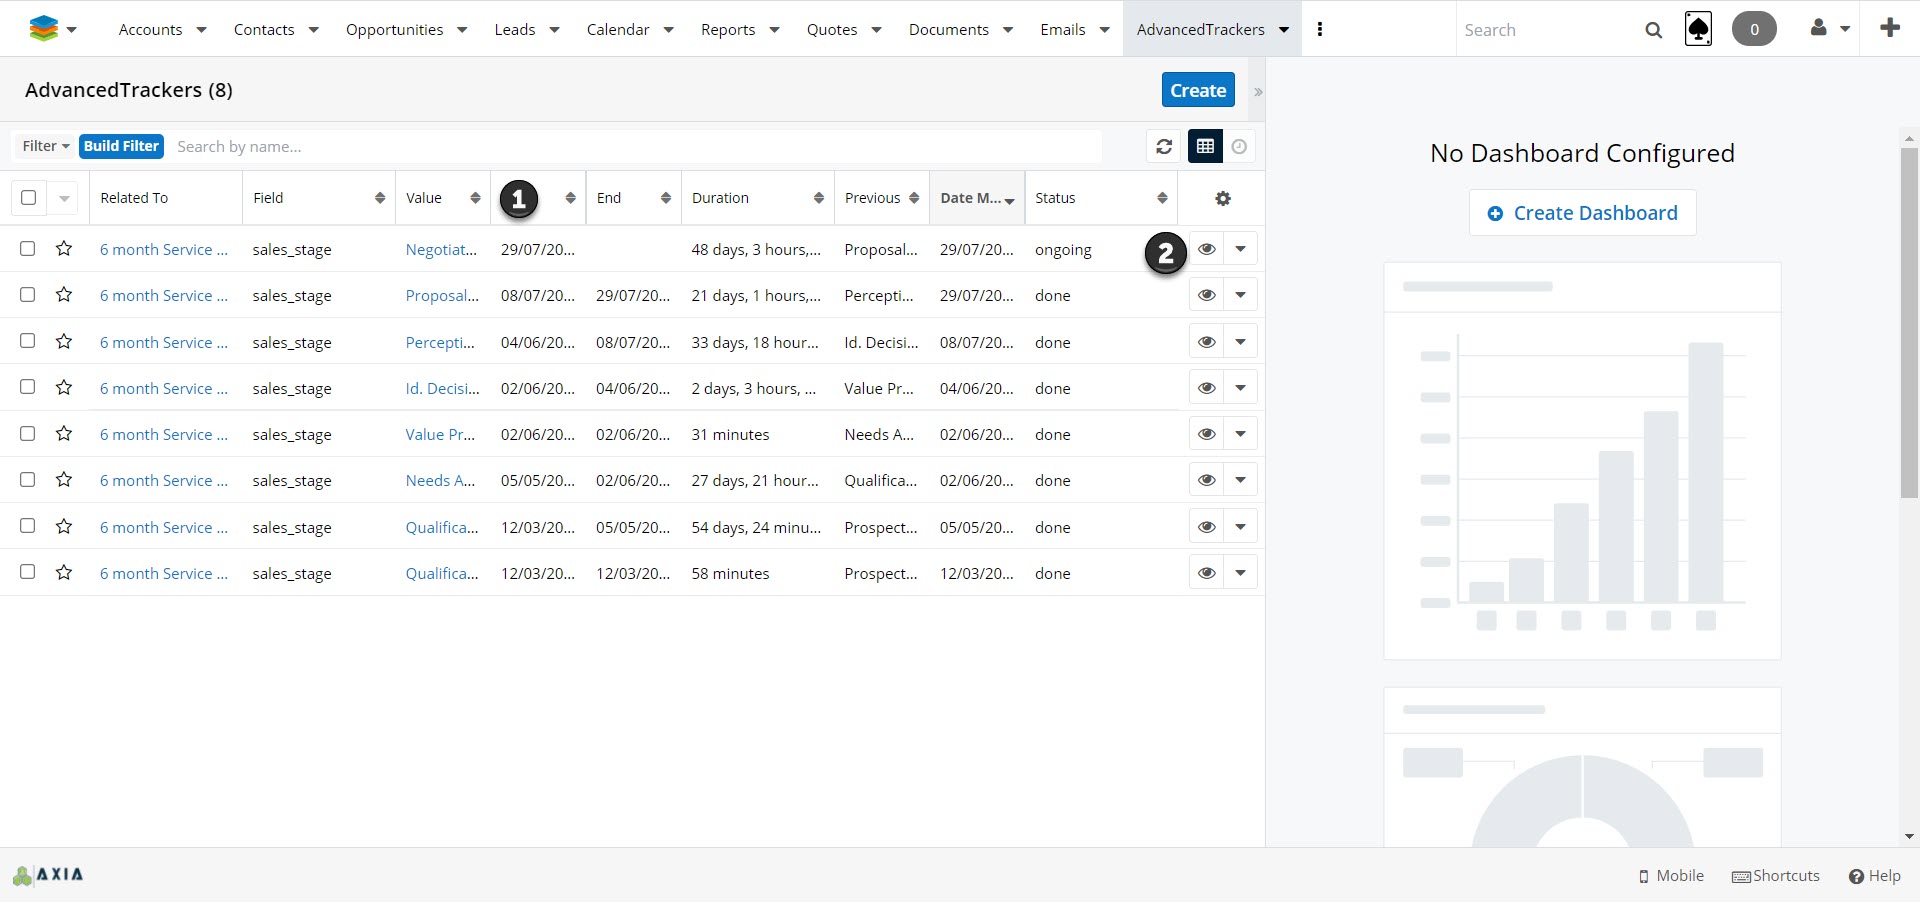Favorite the Value Pr... row star
Image resolution: width=1920 pixels, height=902 pixels.
[x=64, y=433]
